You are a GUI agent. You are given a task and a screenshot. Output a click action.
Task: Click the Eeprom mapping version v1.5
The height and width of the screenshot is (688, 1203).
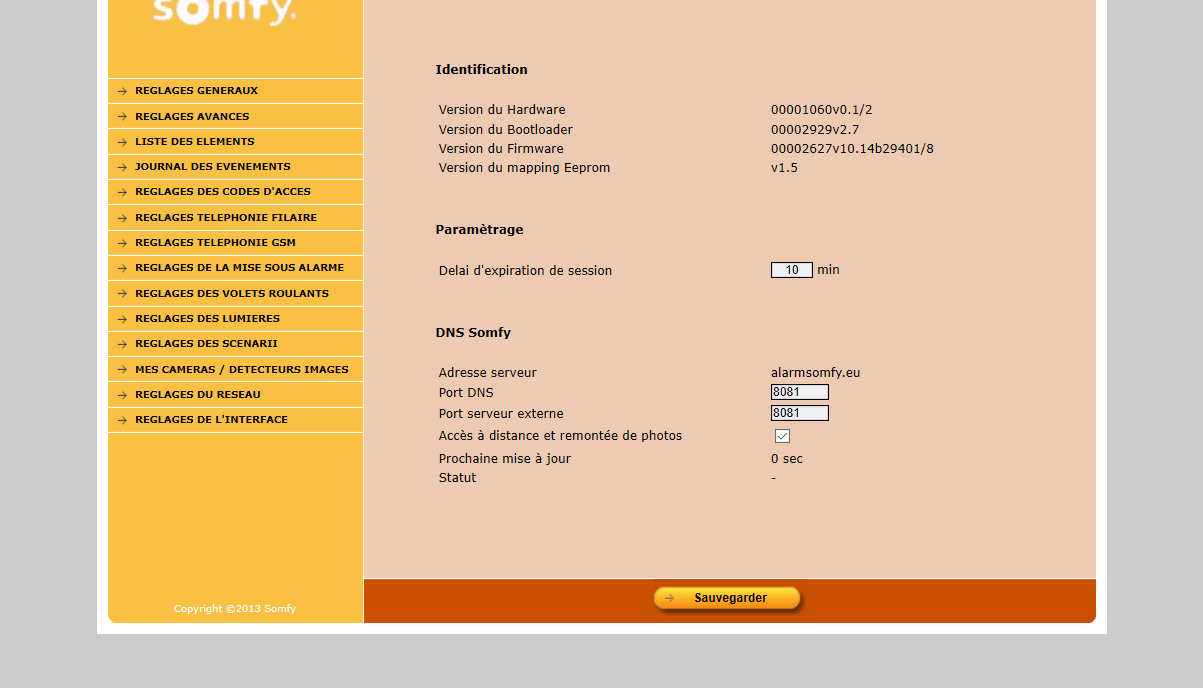(784, 168)
